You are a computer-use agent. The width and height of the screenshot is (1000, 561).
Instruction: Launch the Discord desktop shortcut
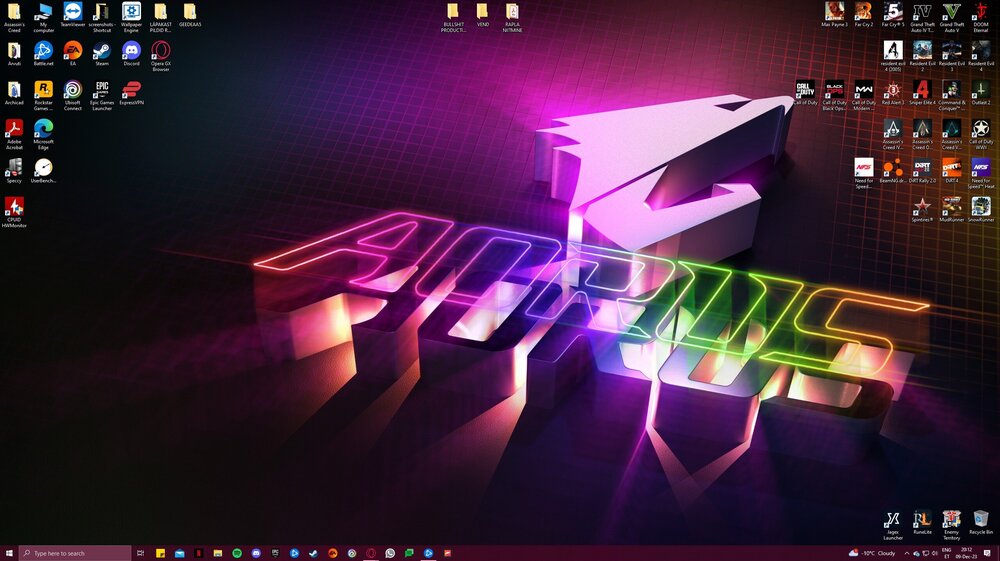131,54
